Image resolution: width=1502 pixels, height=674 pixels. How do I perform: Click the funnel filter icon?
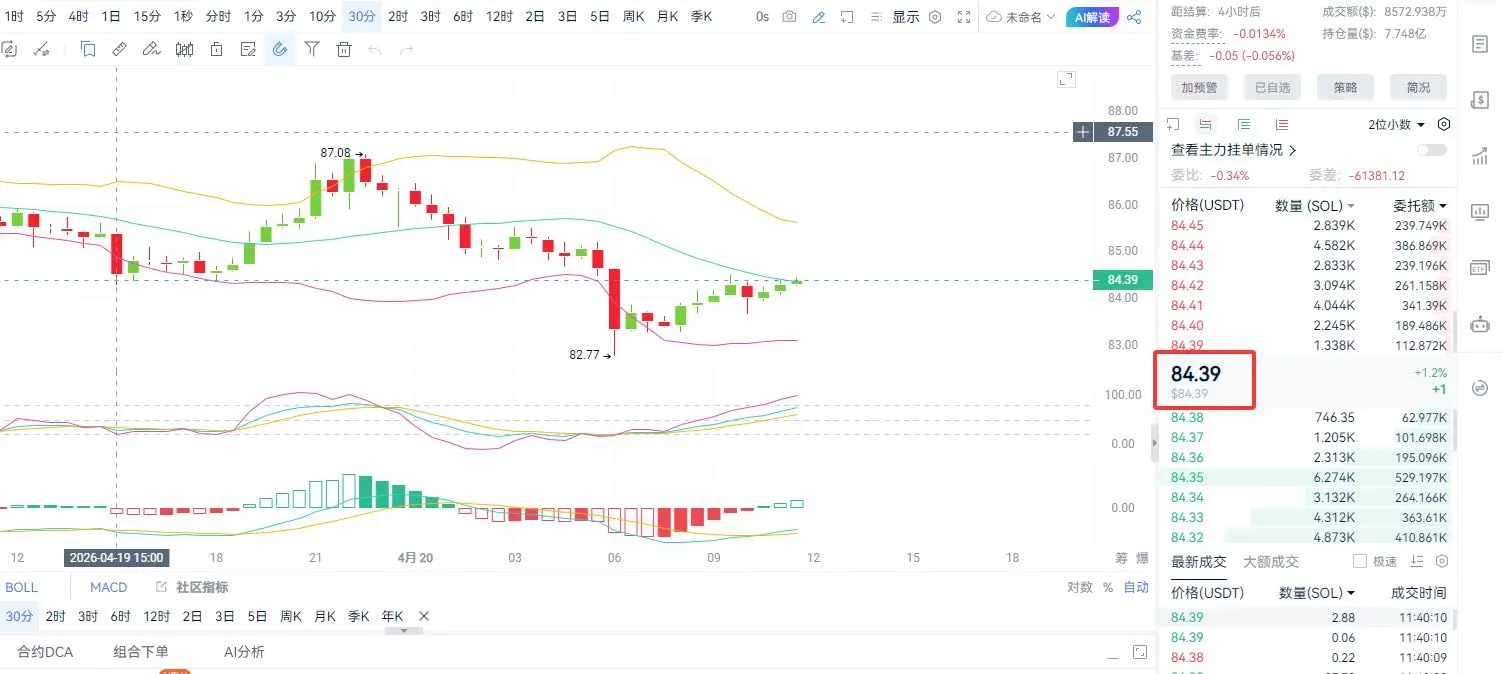tap(312, 49)
